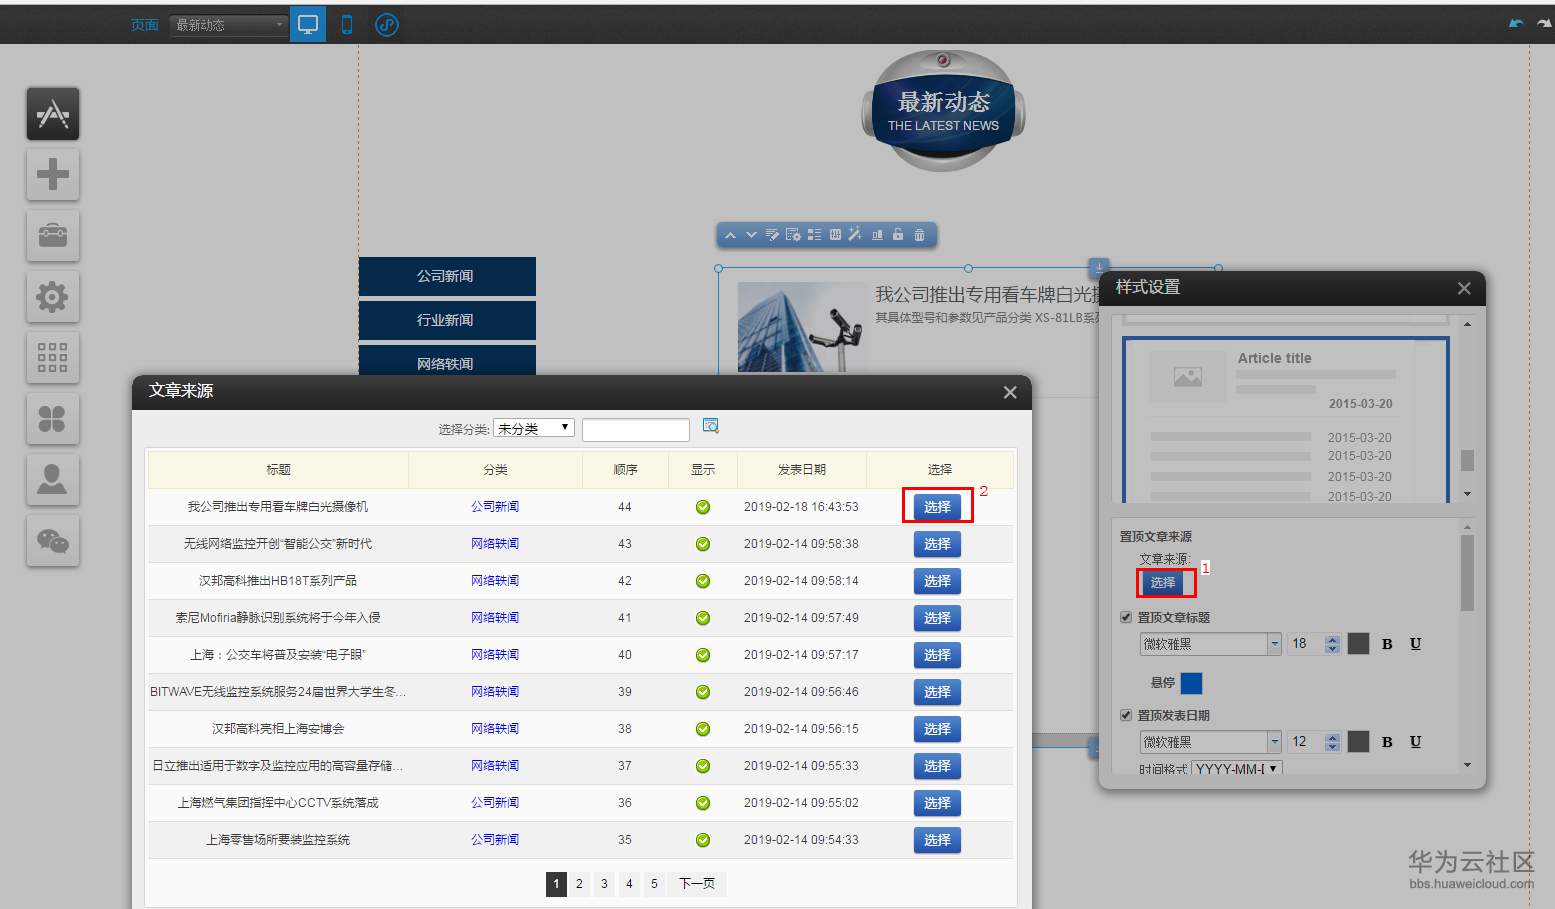The height and width of the screenshot is (909, 1555).
Task: Go to page 3 of article list
Action: tap(604, 884)
